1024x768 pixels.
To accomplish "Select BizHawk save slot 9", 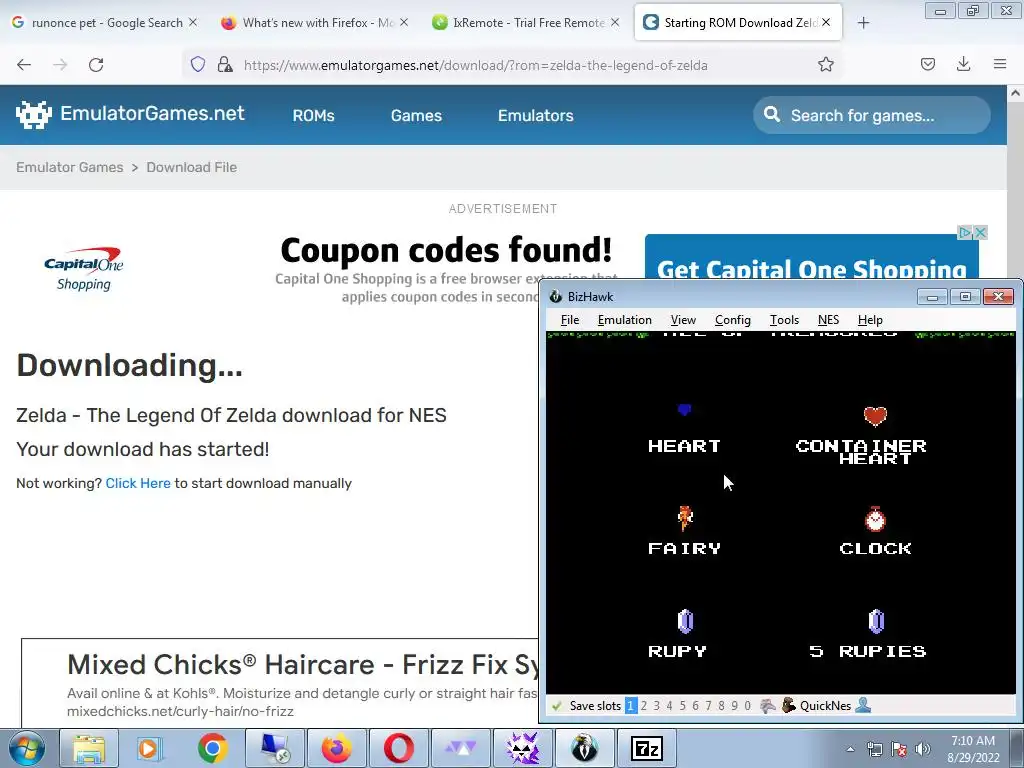I will (x=734, y=705).
